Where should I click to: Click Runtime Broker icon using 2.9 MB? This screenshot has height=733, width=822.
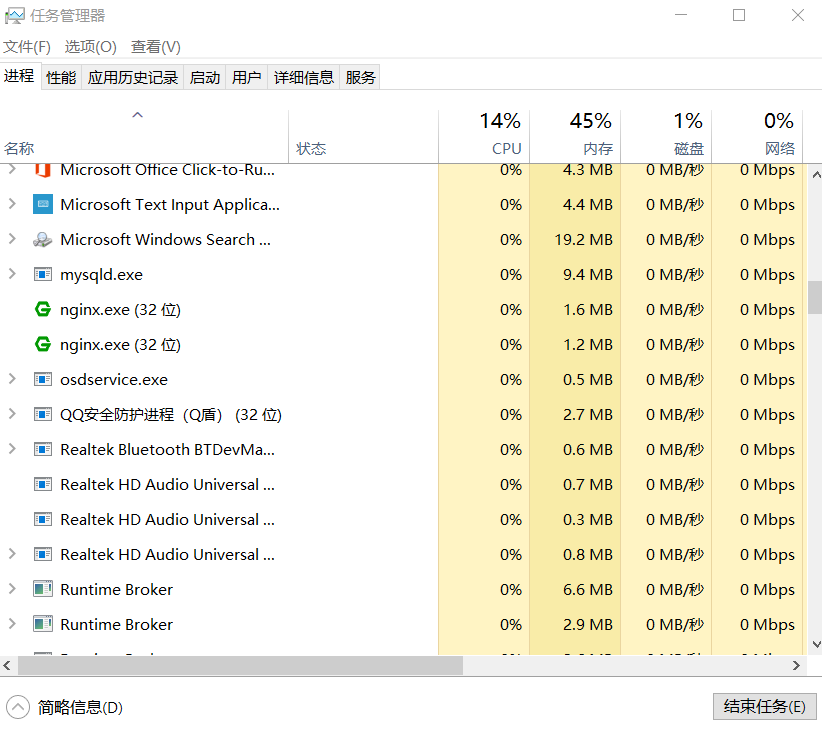point(43,624)
